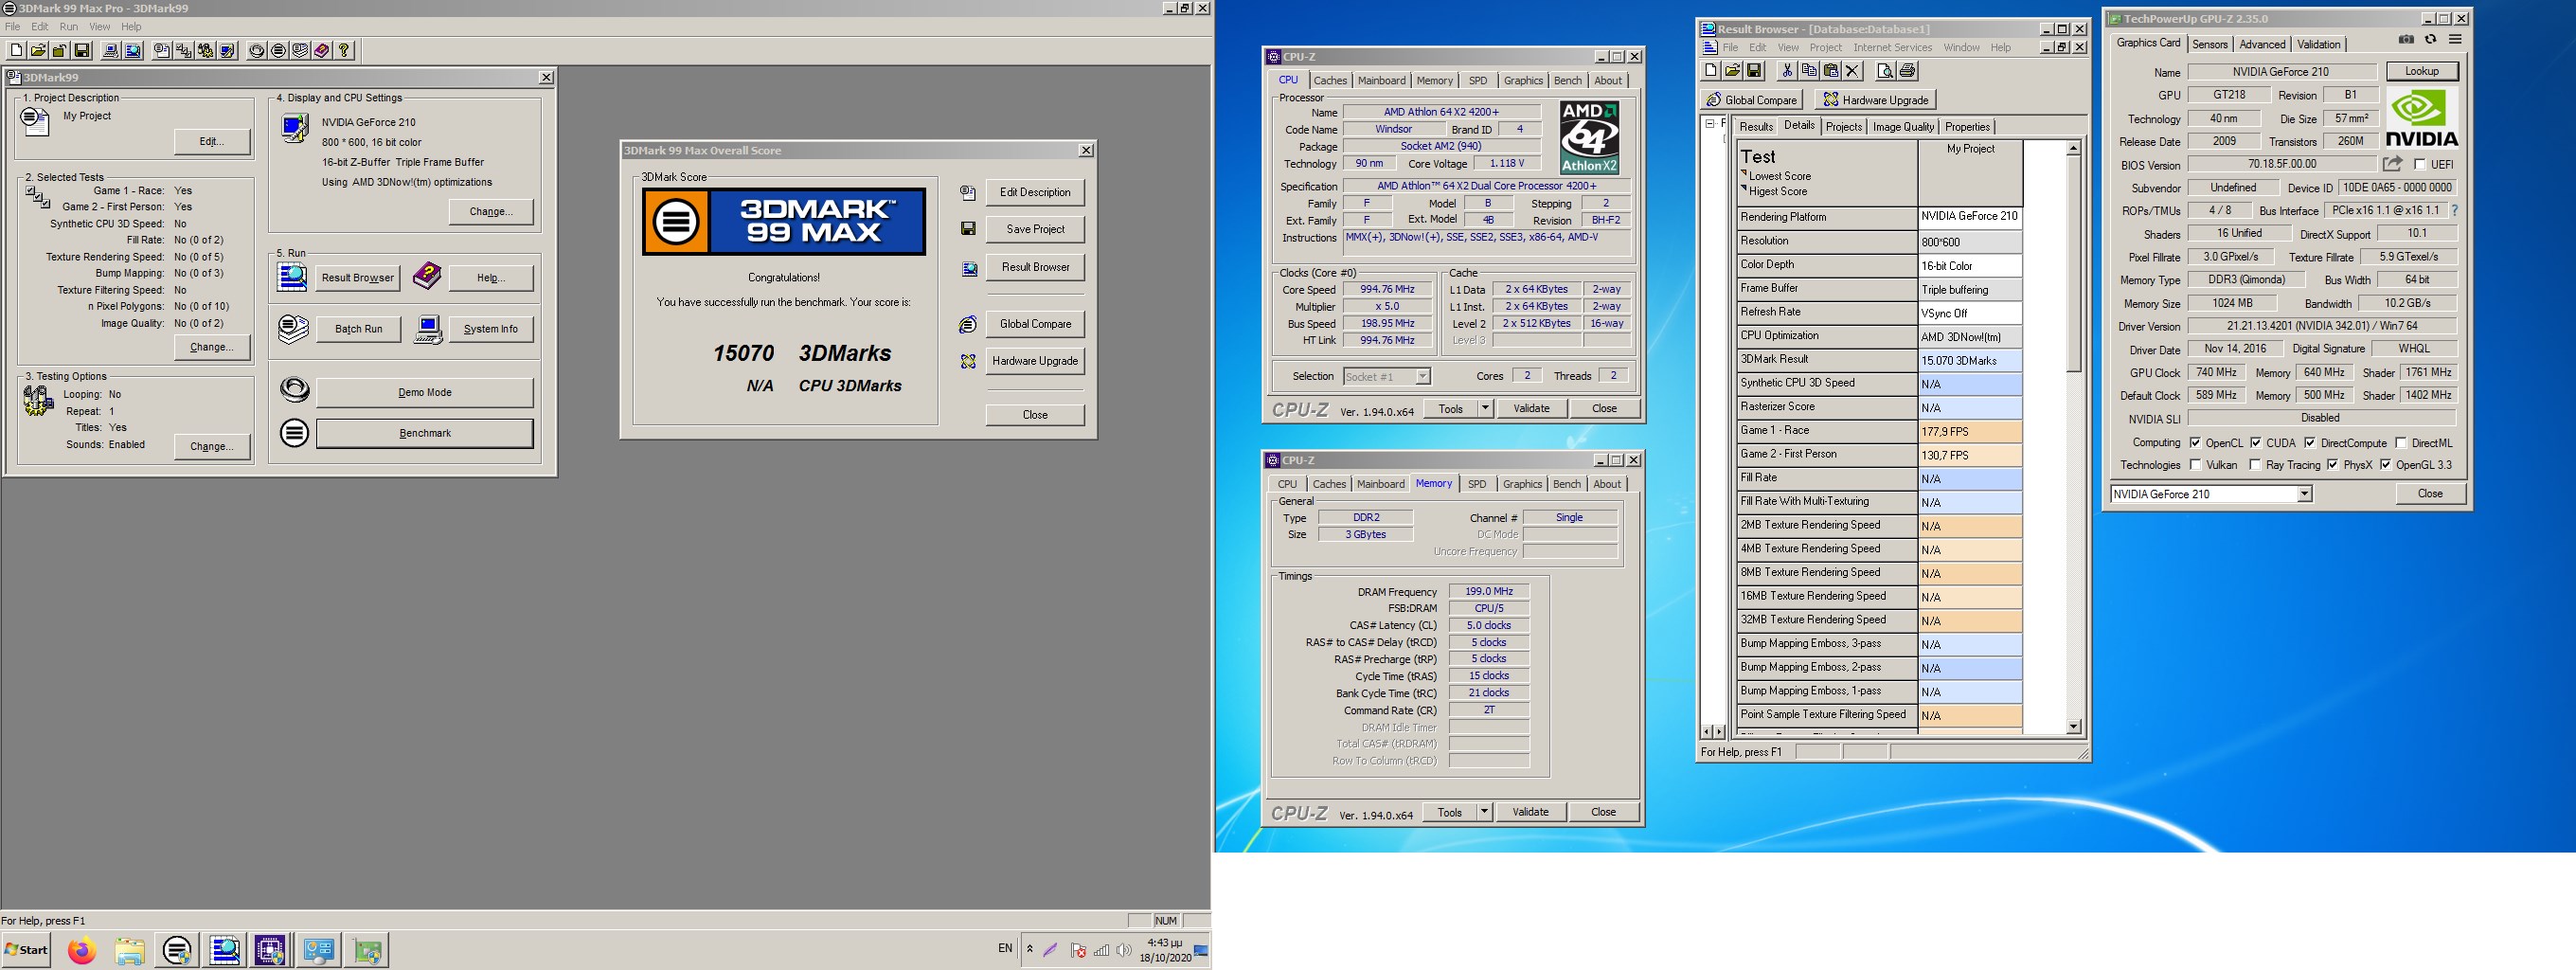
Task: Switch to Mainboard tab in upper CPU-Z
Action: tap(1381, 81)
